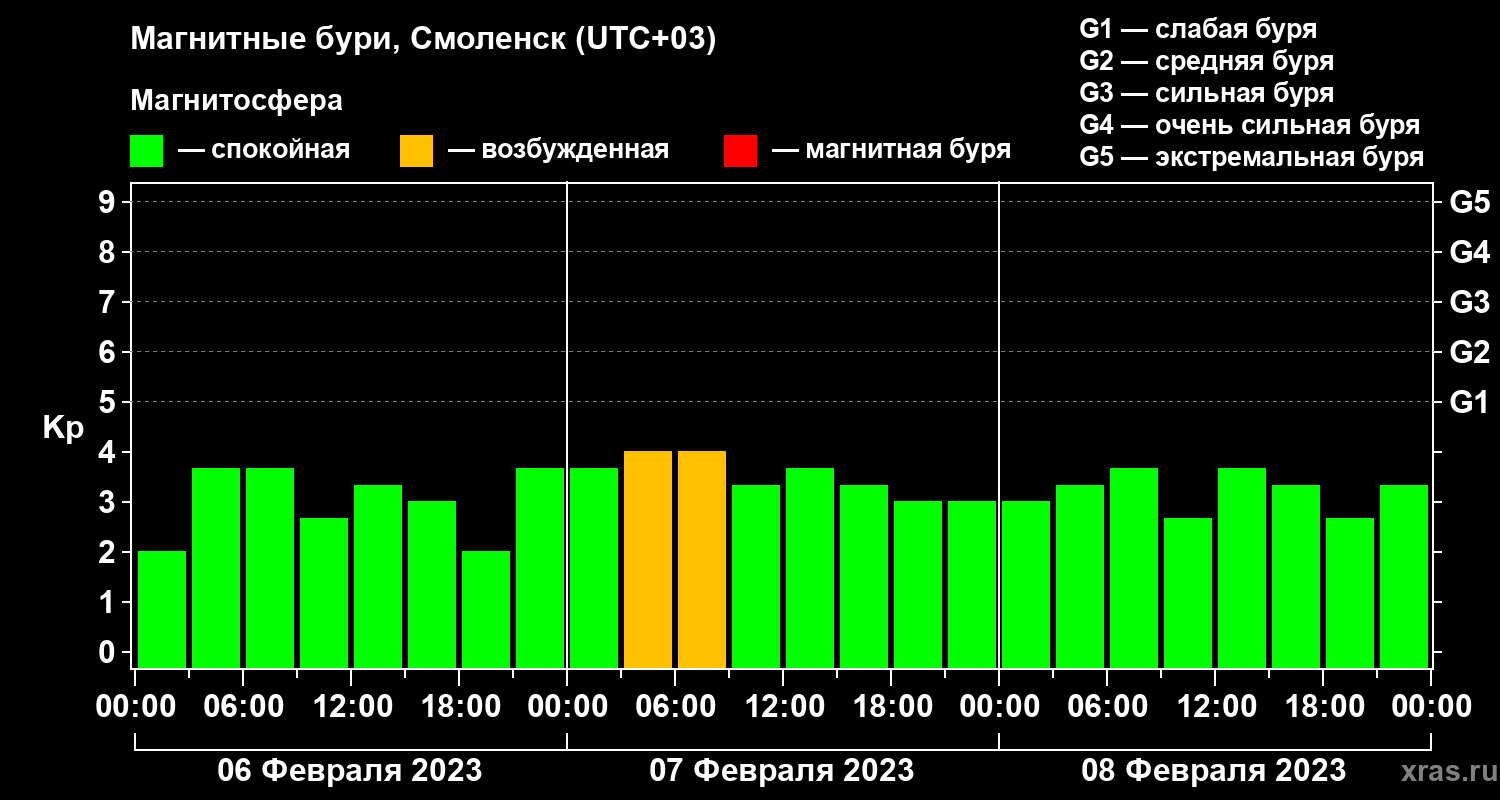This screenshot has height=800, width=1500.
Task: Click the 07 February bar for 00:00–03:00
Action: 594,567
